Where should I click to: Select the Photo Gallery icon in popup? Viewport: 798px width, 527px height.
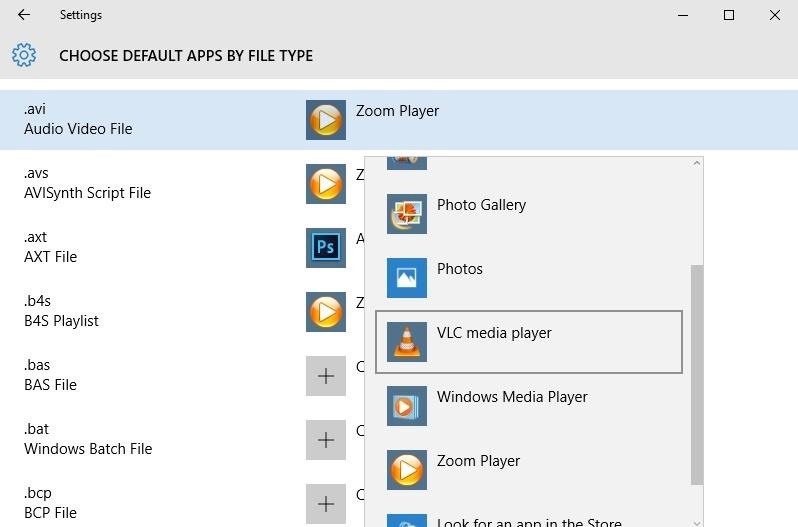[x=407, y=214]
